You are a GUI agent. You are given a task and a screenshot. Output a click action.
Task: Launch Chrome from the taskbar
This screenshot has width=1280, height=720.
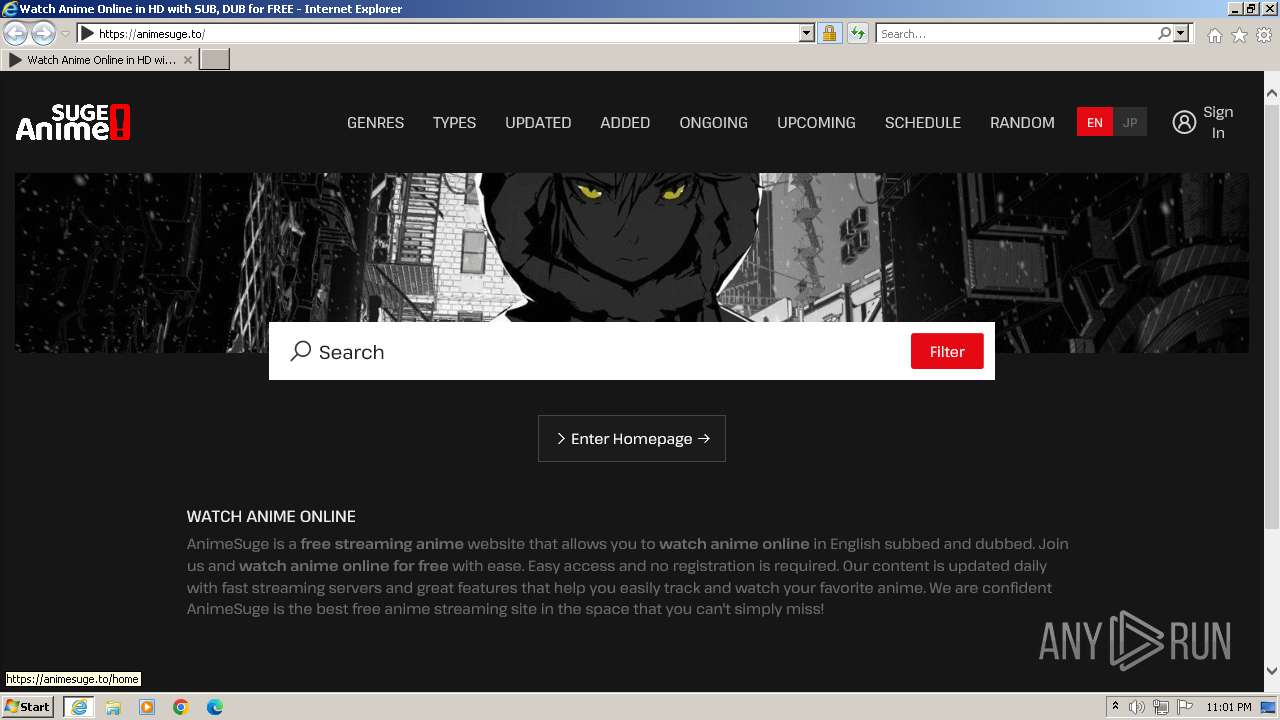[x=181, y=707]
